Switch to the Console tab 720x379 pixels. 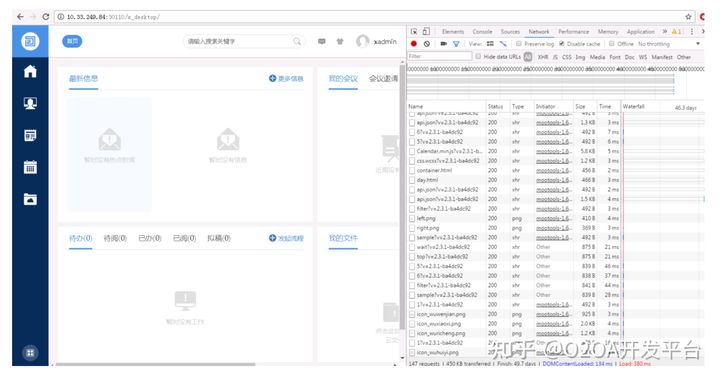click(482, 32)
